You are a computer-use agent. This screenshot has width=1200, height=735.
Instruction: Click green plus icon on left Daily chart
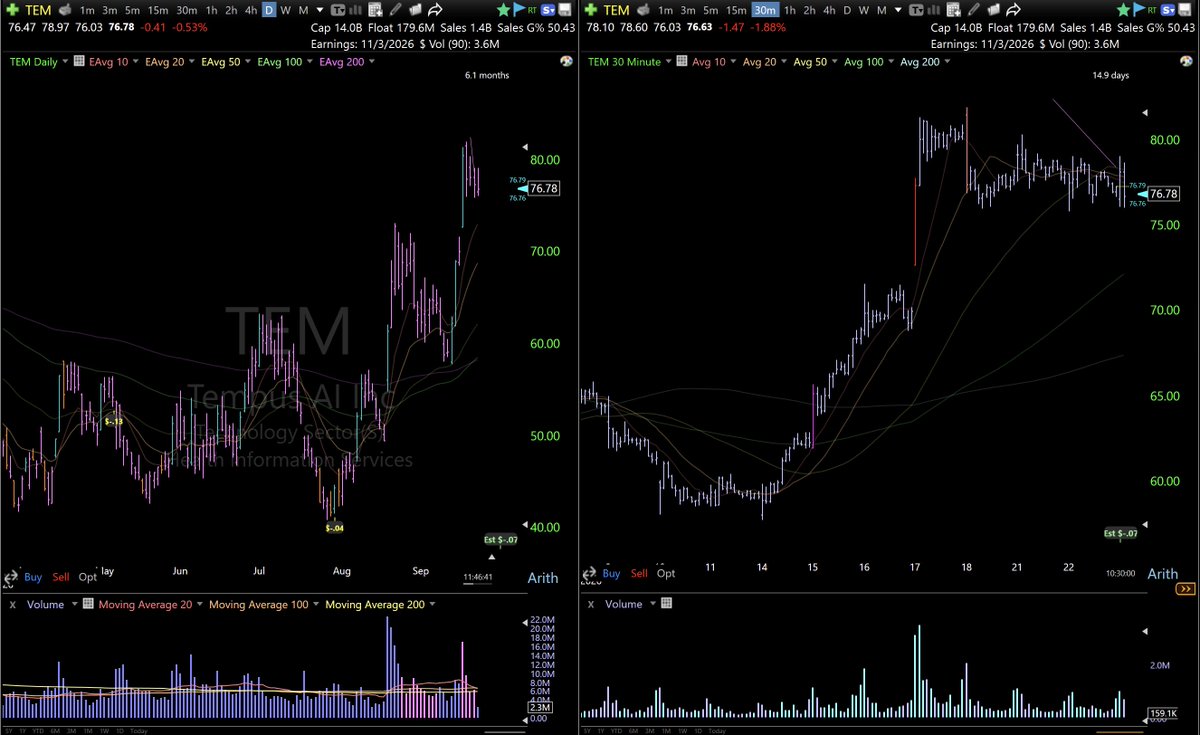pyautogui.click(x=12, y=10)
